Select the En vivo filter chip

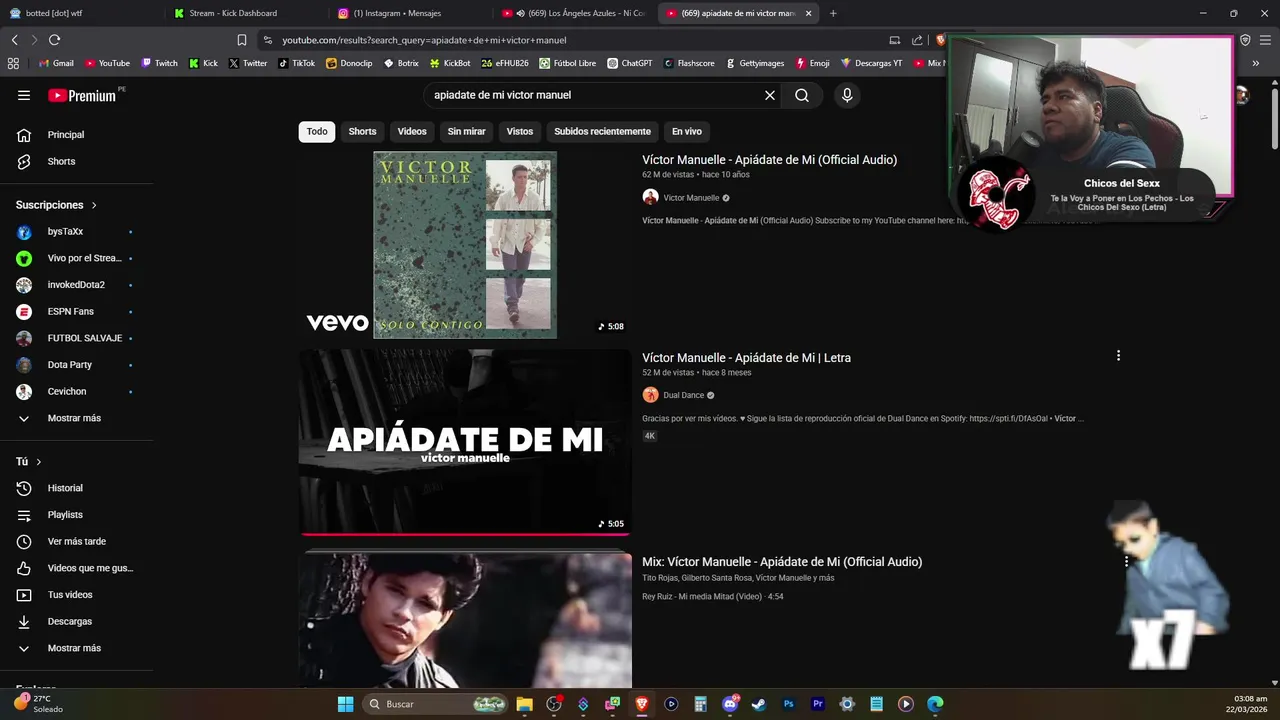[686, 131]
